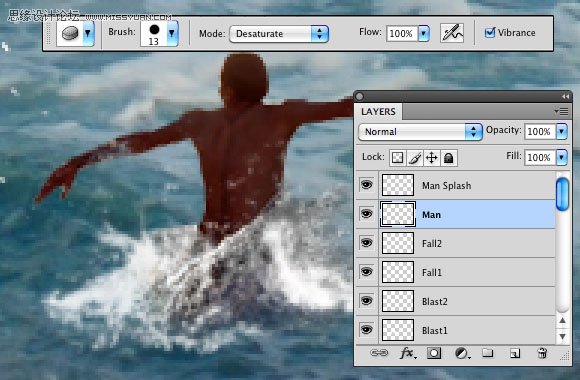Image resolution: width=580 pixels, height=380 pixels.
Task: Toggle Lock all padlock icon
Action: click(449, 158)
